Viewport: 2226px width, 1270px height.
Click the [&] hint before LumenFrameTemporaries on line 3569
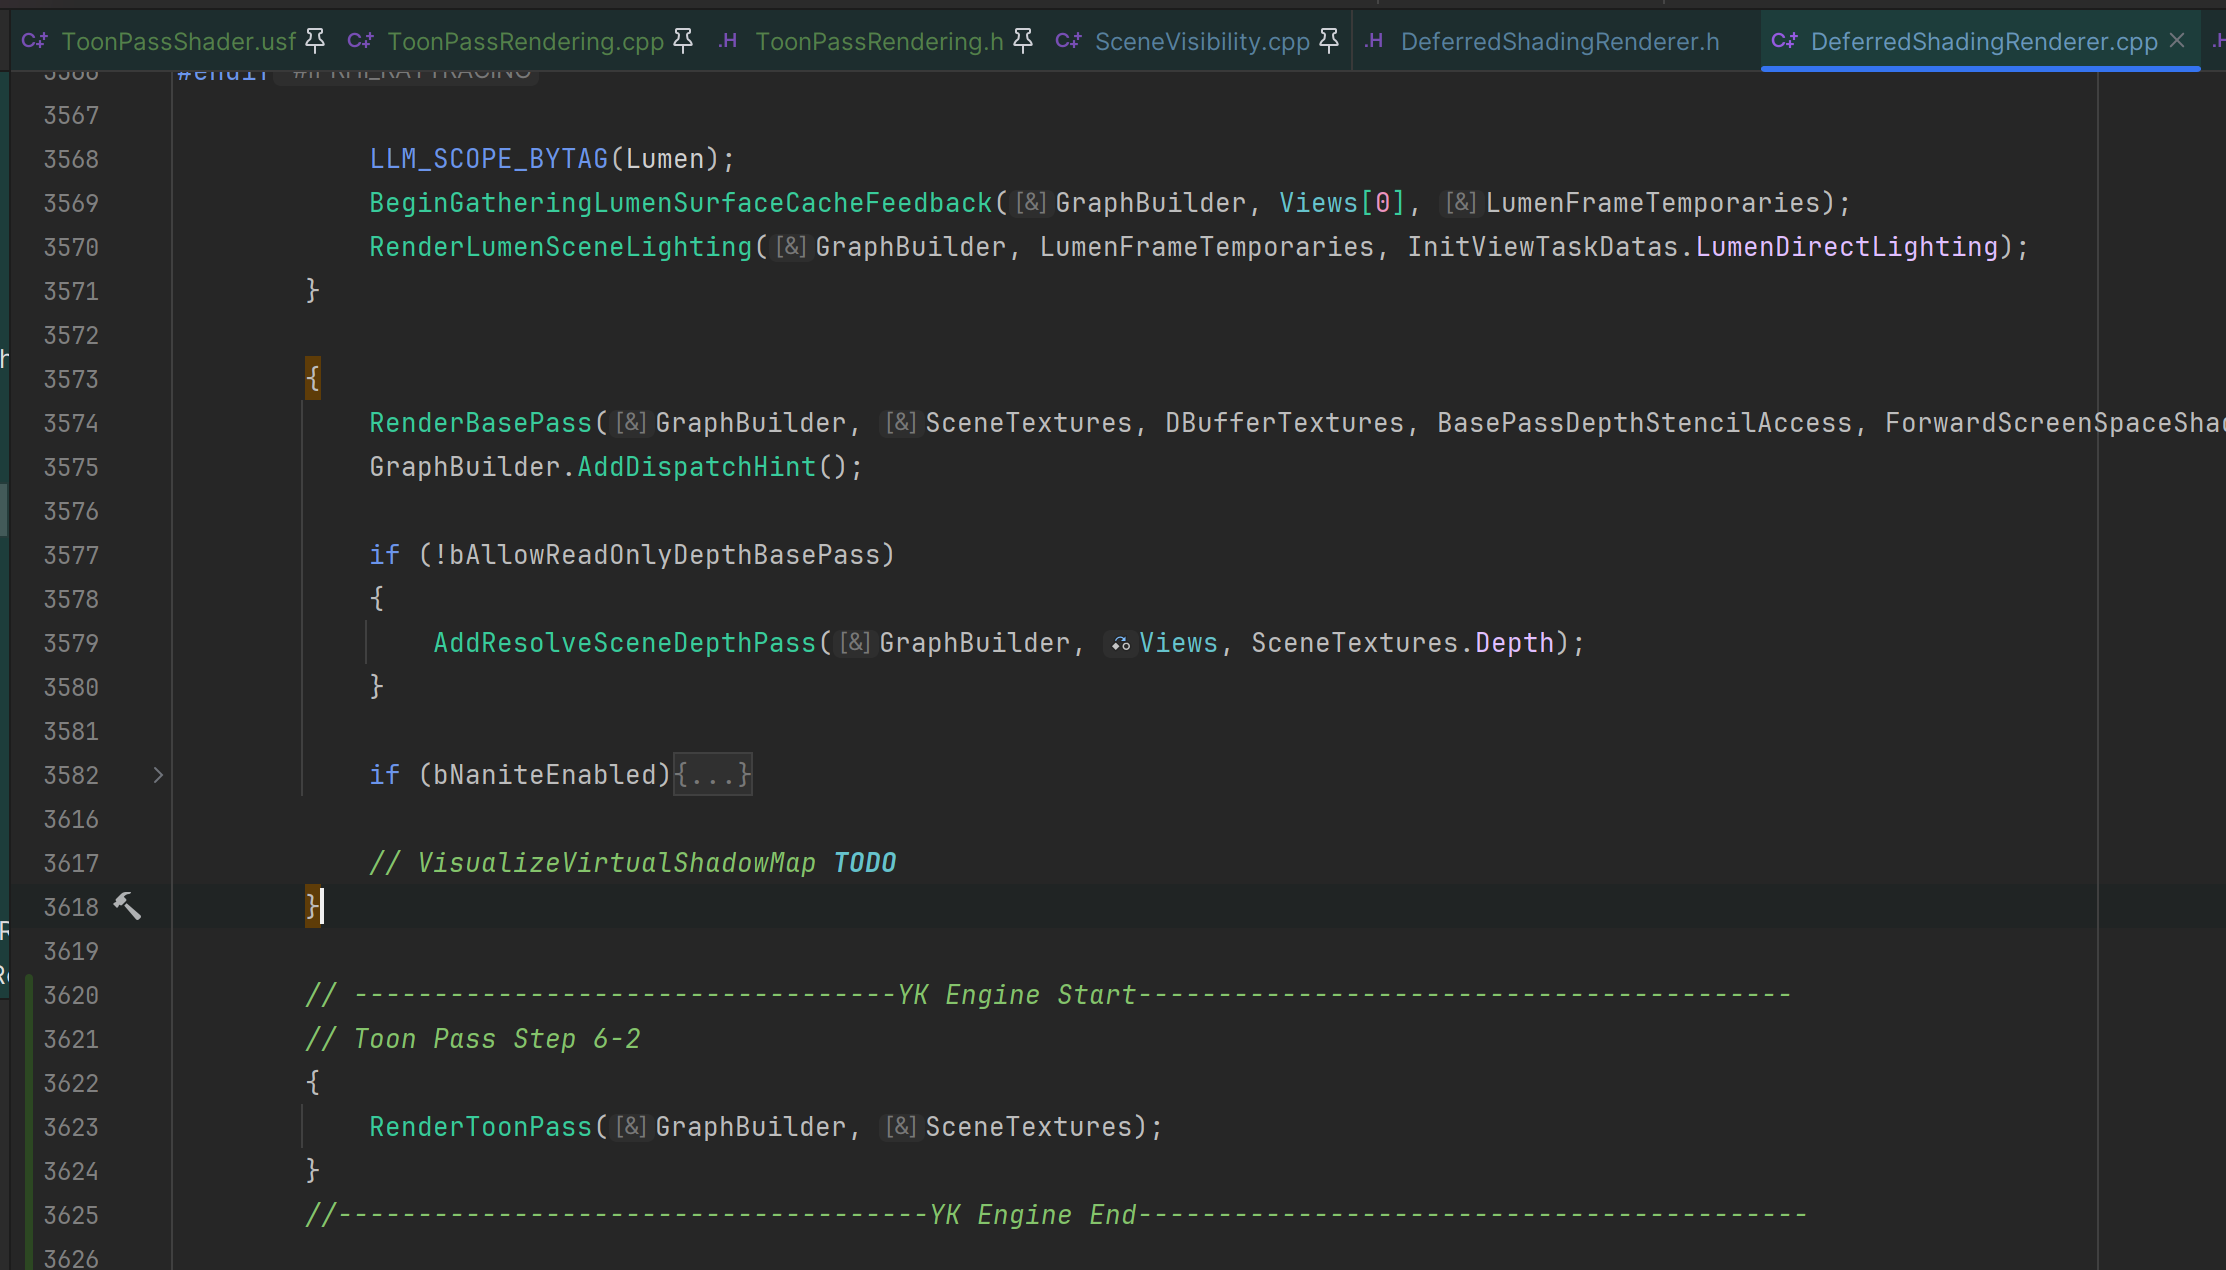coord(1460,203)
